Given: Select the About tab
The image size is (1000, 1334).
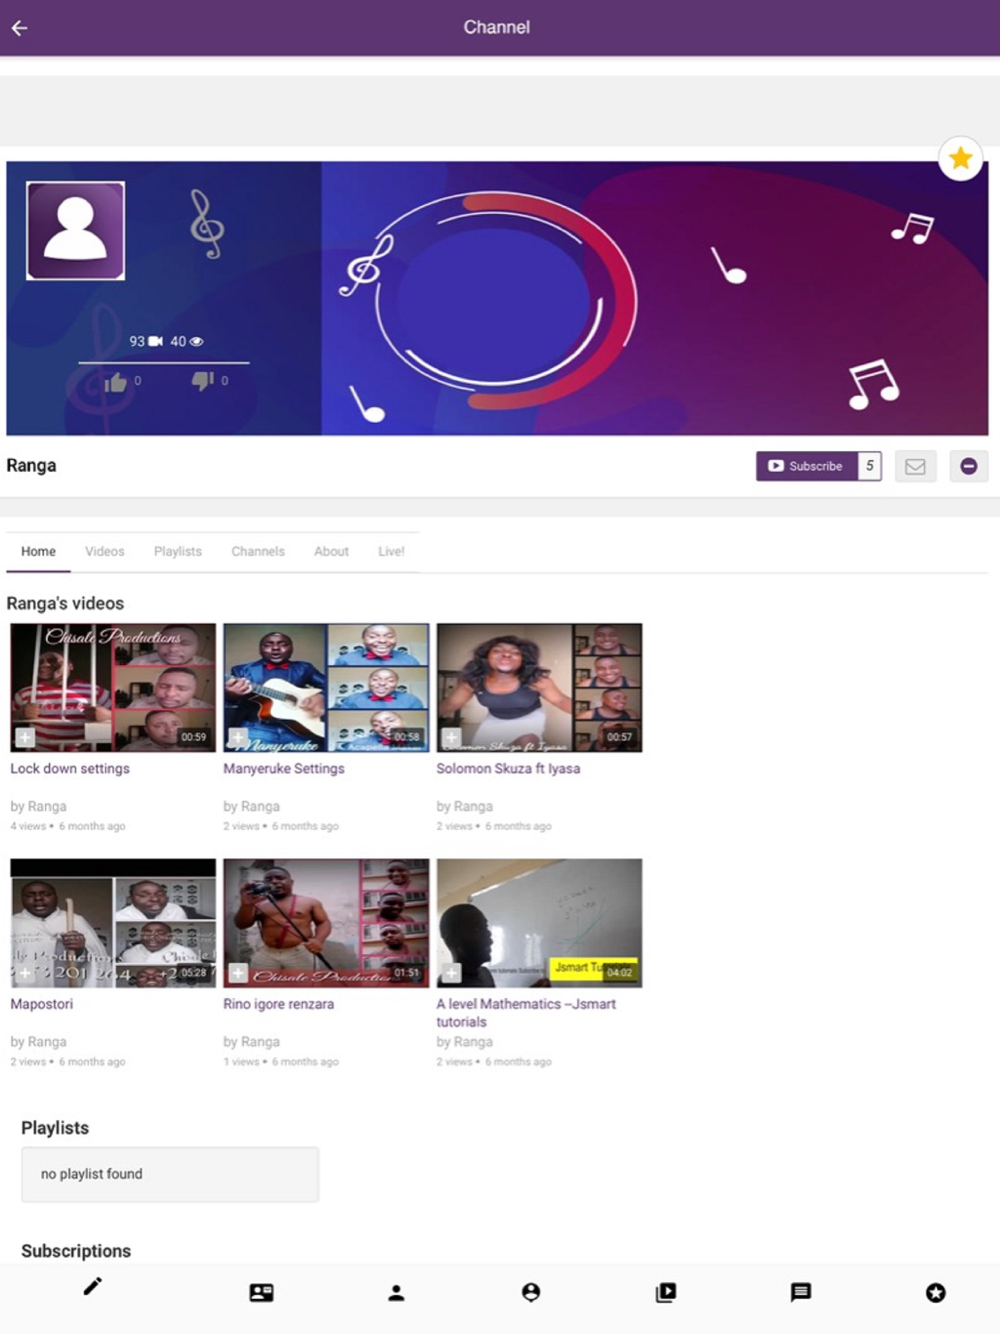Looking at the screenshot, I should pos(331,552).
